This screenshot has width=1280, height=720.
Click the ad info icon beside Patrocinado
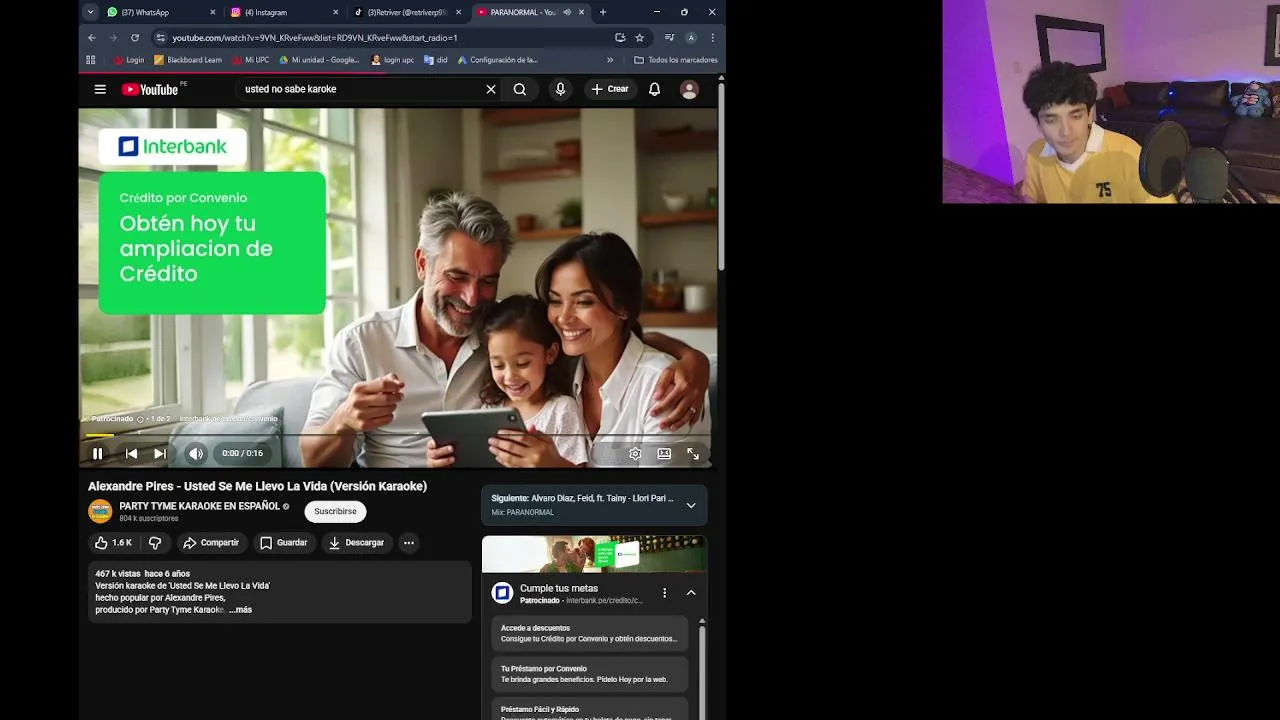coord(140,419)
